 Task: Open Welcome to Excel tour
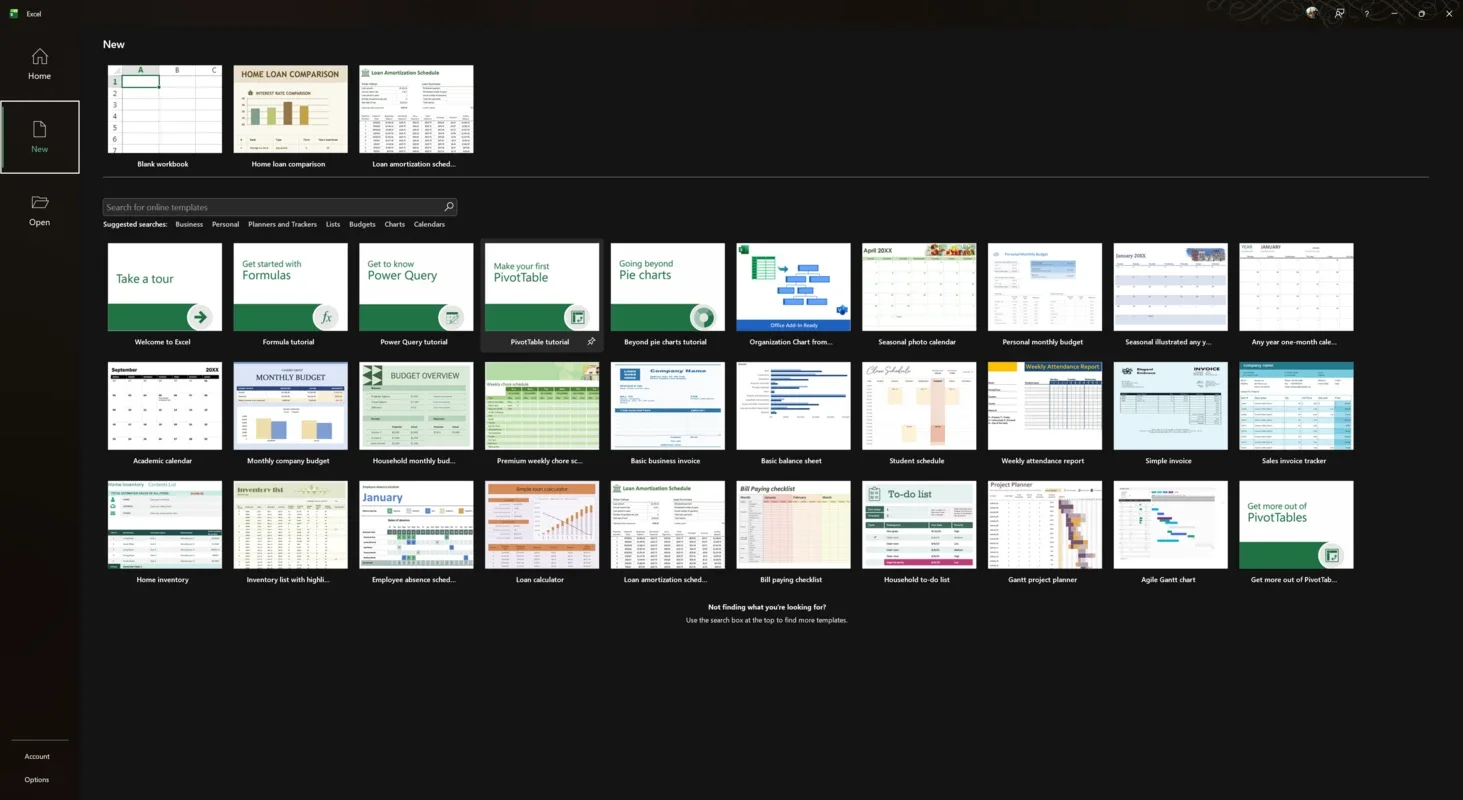coord(164,296)
